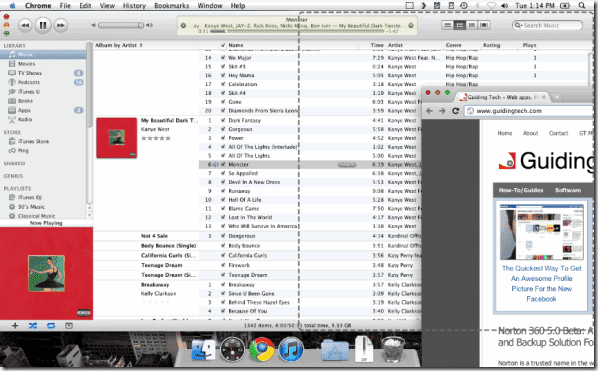598x371 pixels.
Task: Uncheck the song Hey Mama
Action: (223, 75)
